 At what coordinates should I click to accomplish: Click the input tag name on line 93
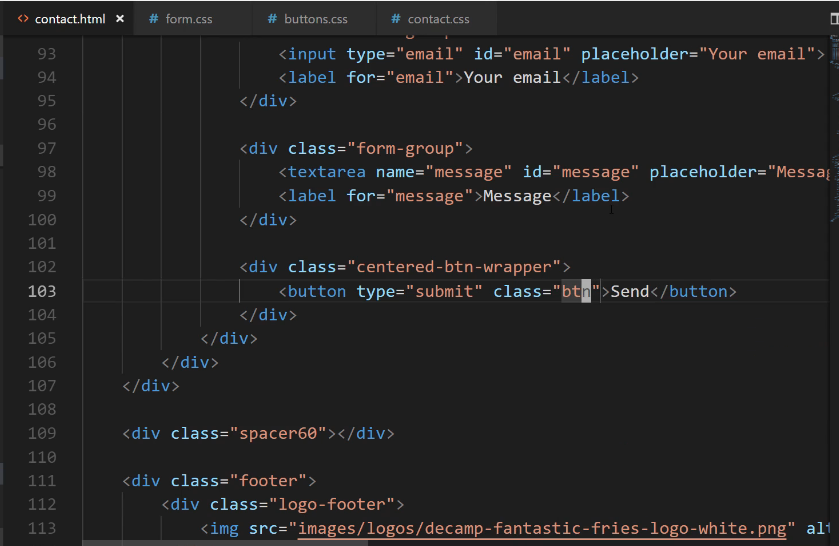click(312, 54)
